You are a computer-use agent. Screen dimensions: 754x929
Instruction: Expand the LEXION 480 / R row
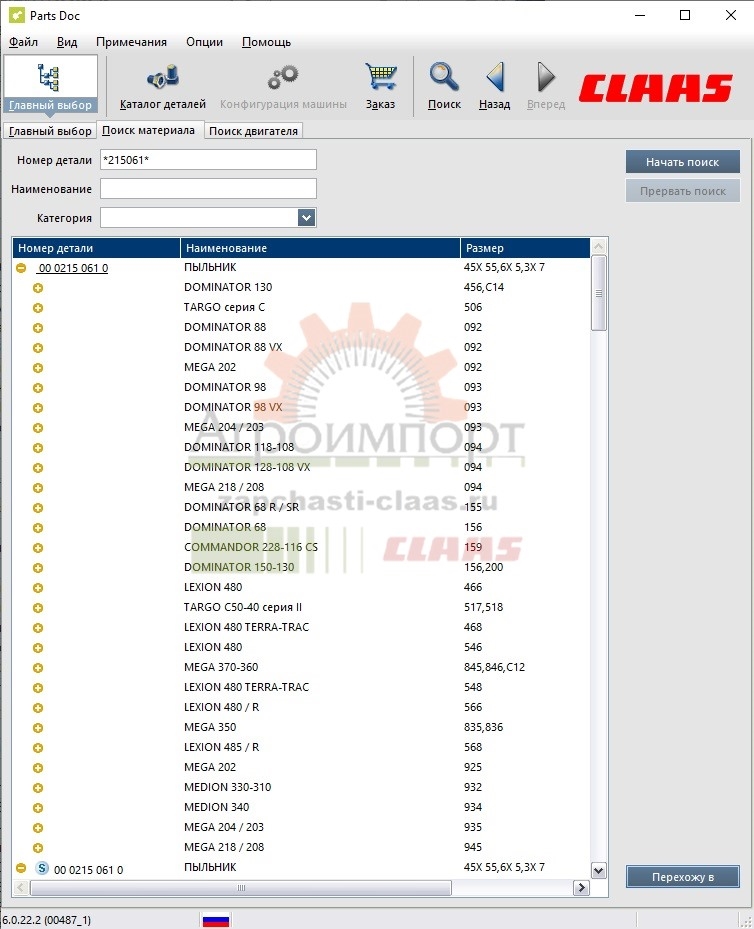pyautogui.click(x=38, y=708)
